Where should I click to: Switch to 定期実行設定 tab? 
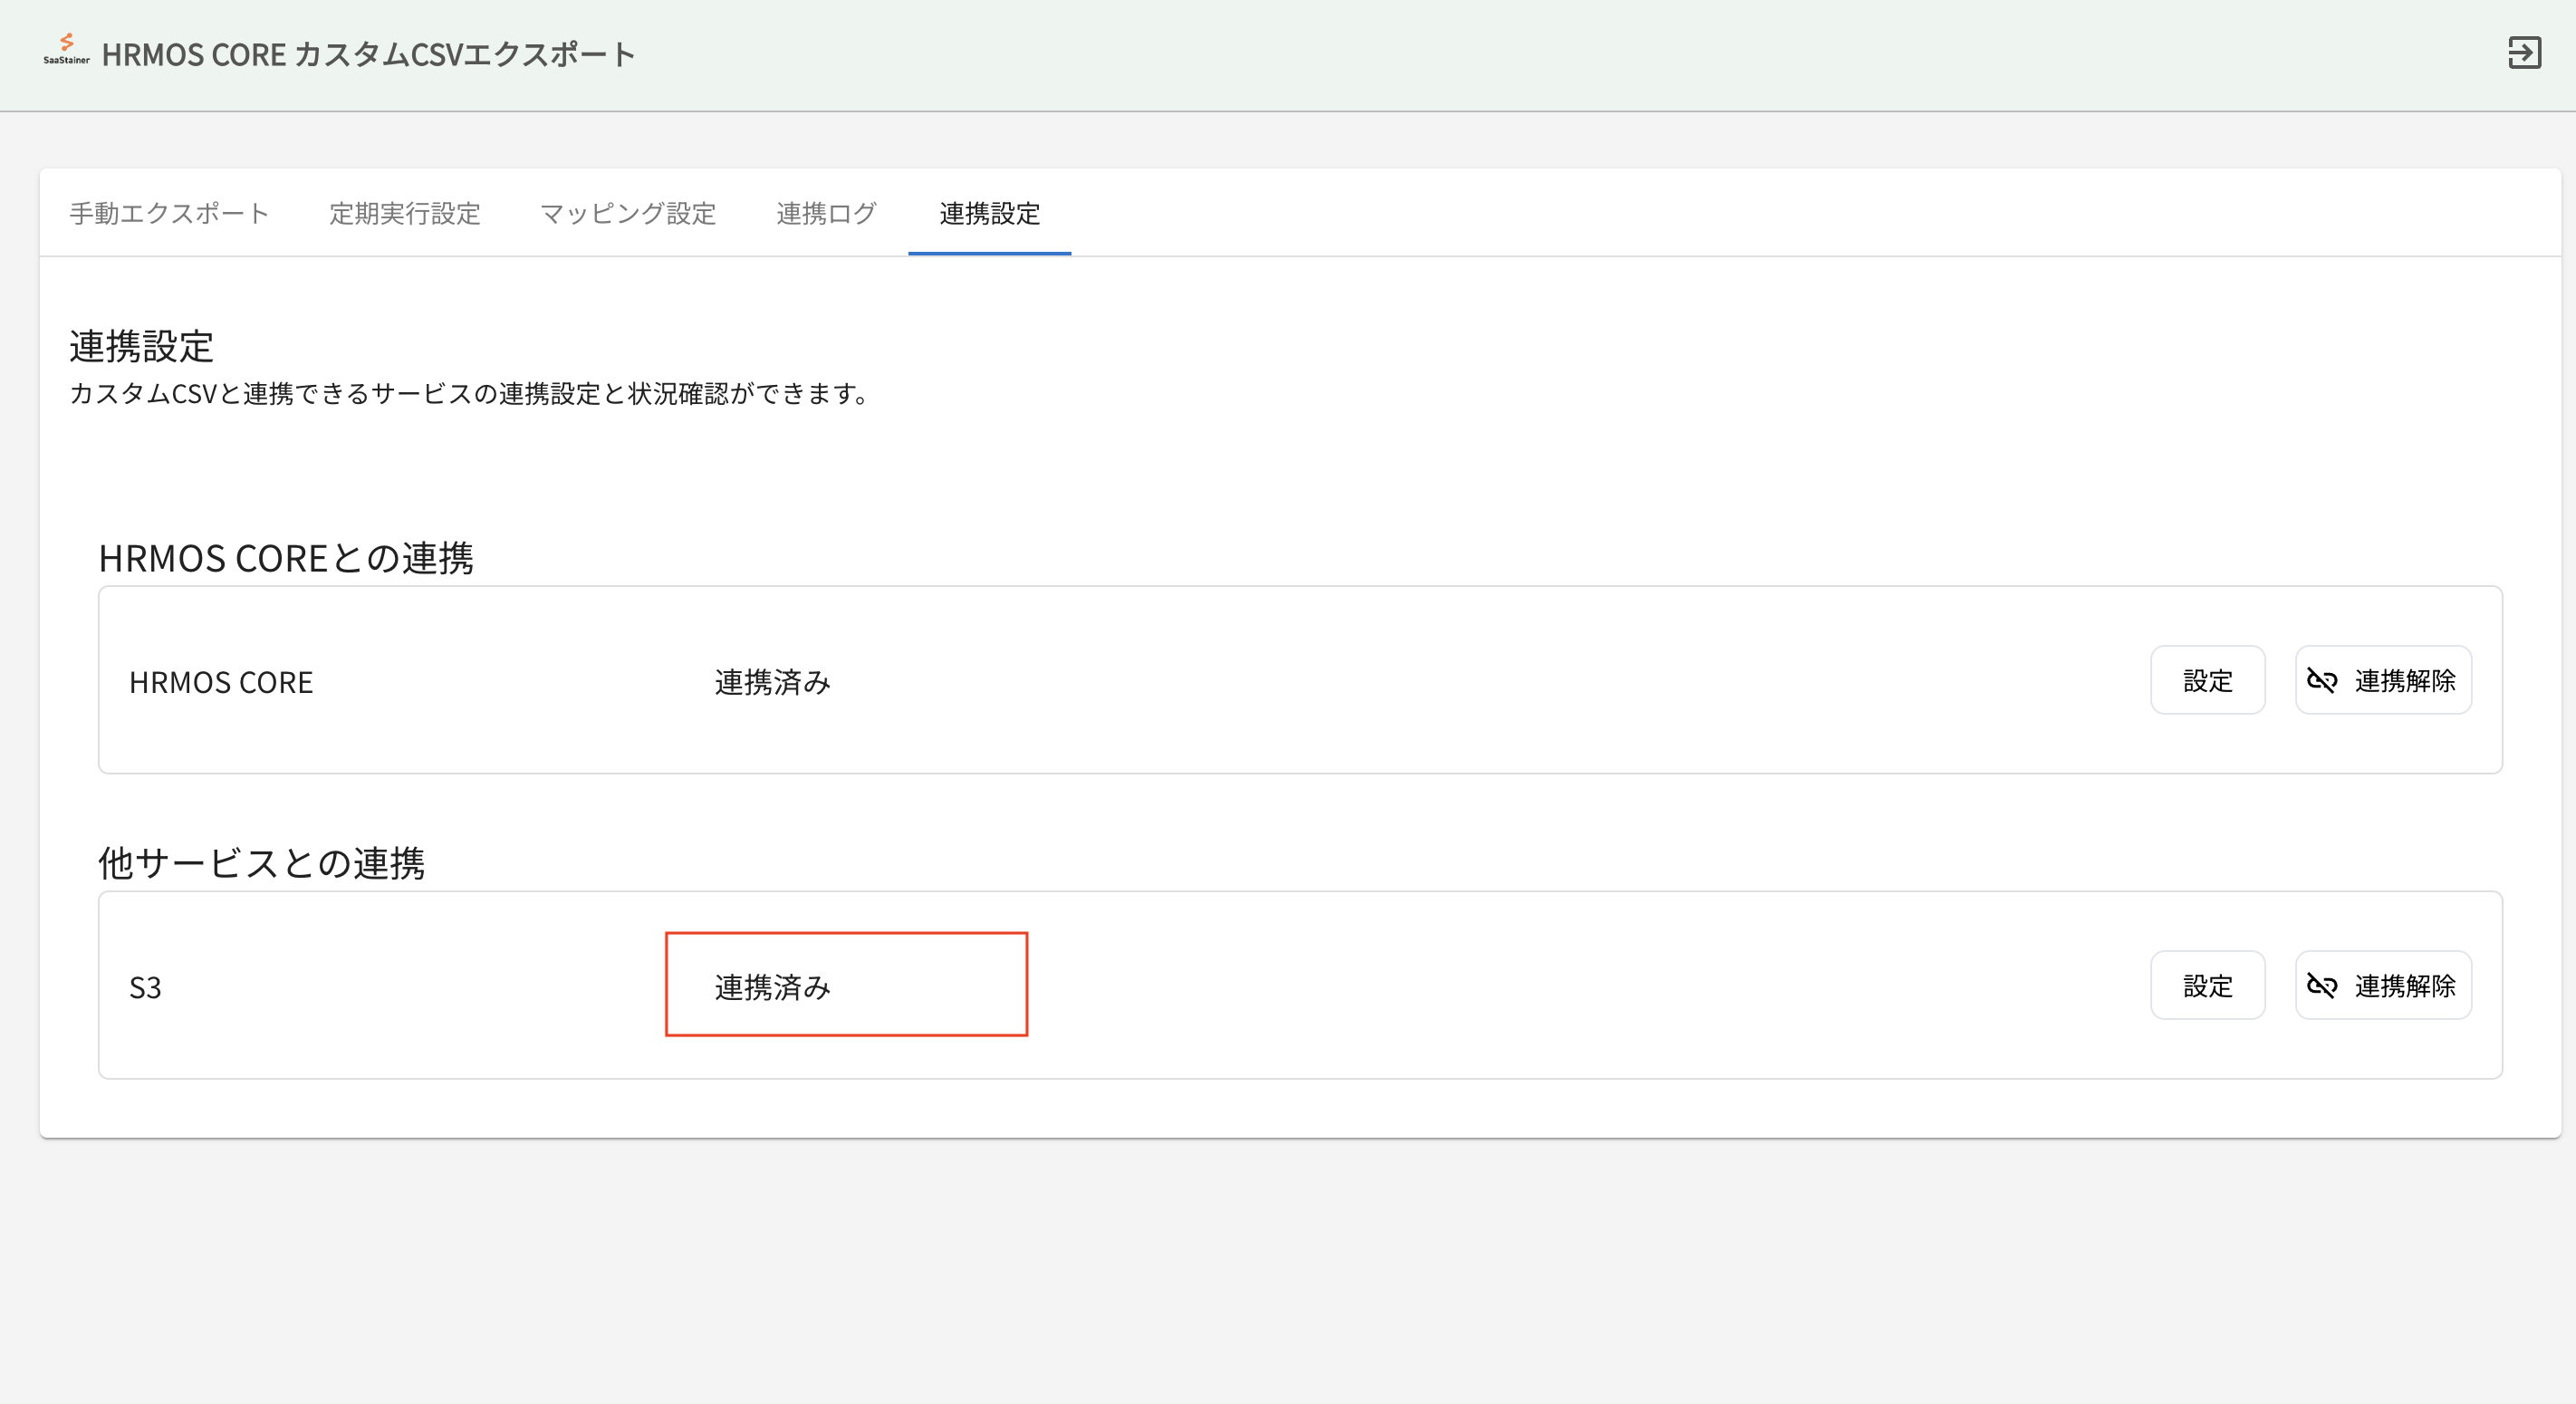click(x=404, y=213)
